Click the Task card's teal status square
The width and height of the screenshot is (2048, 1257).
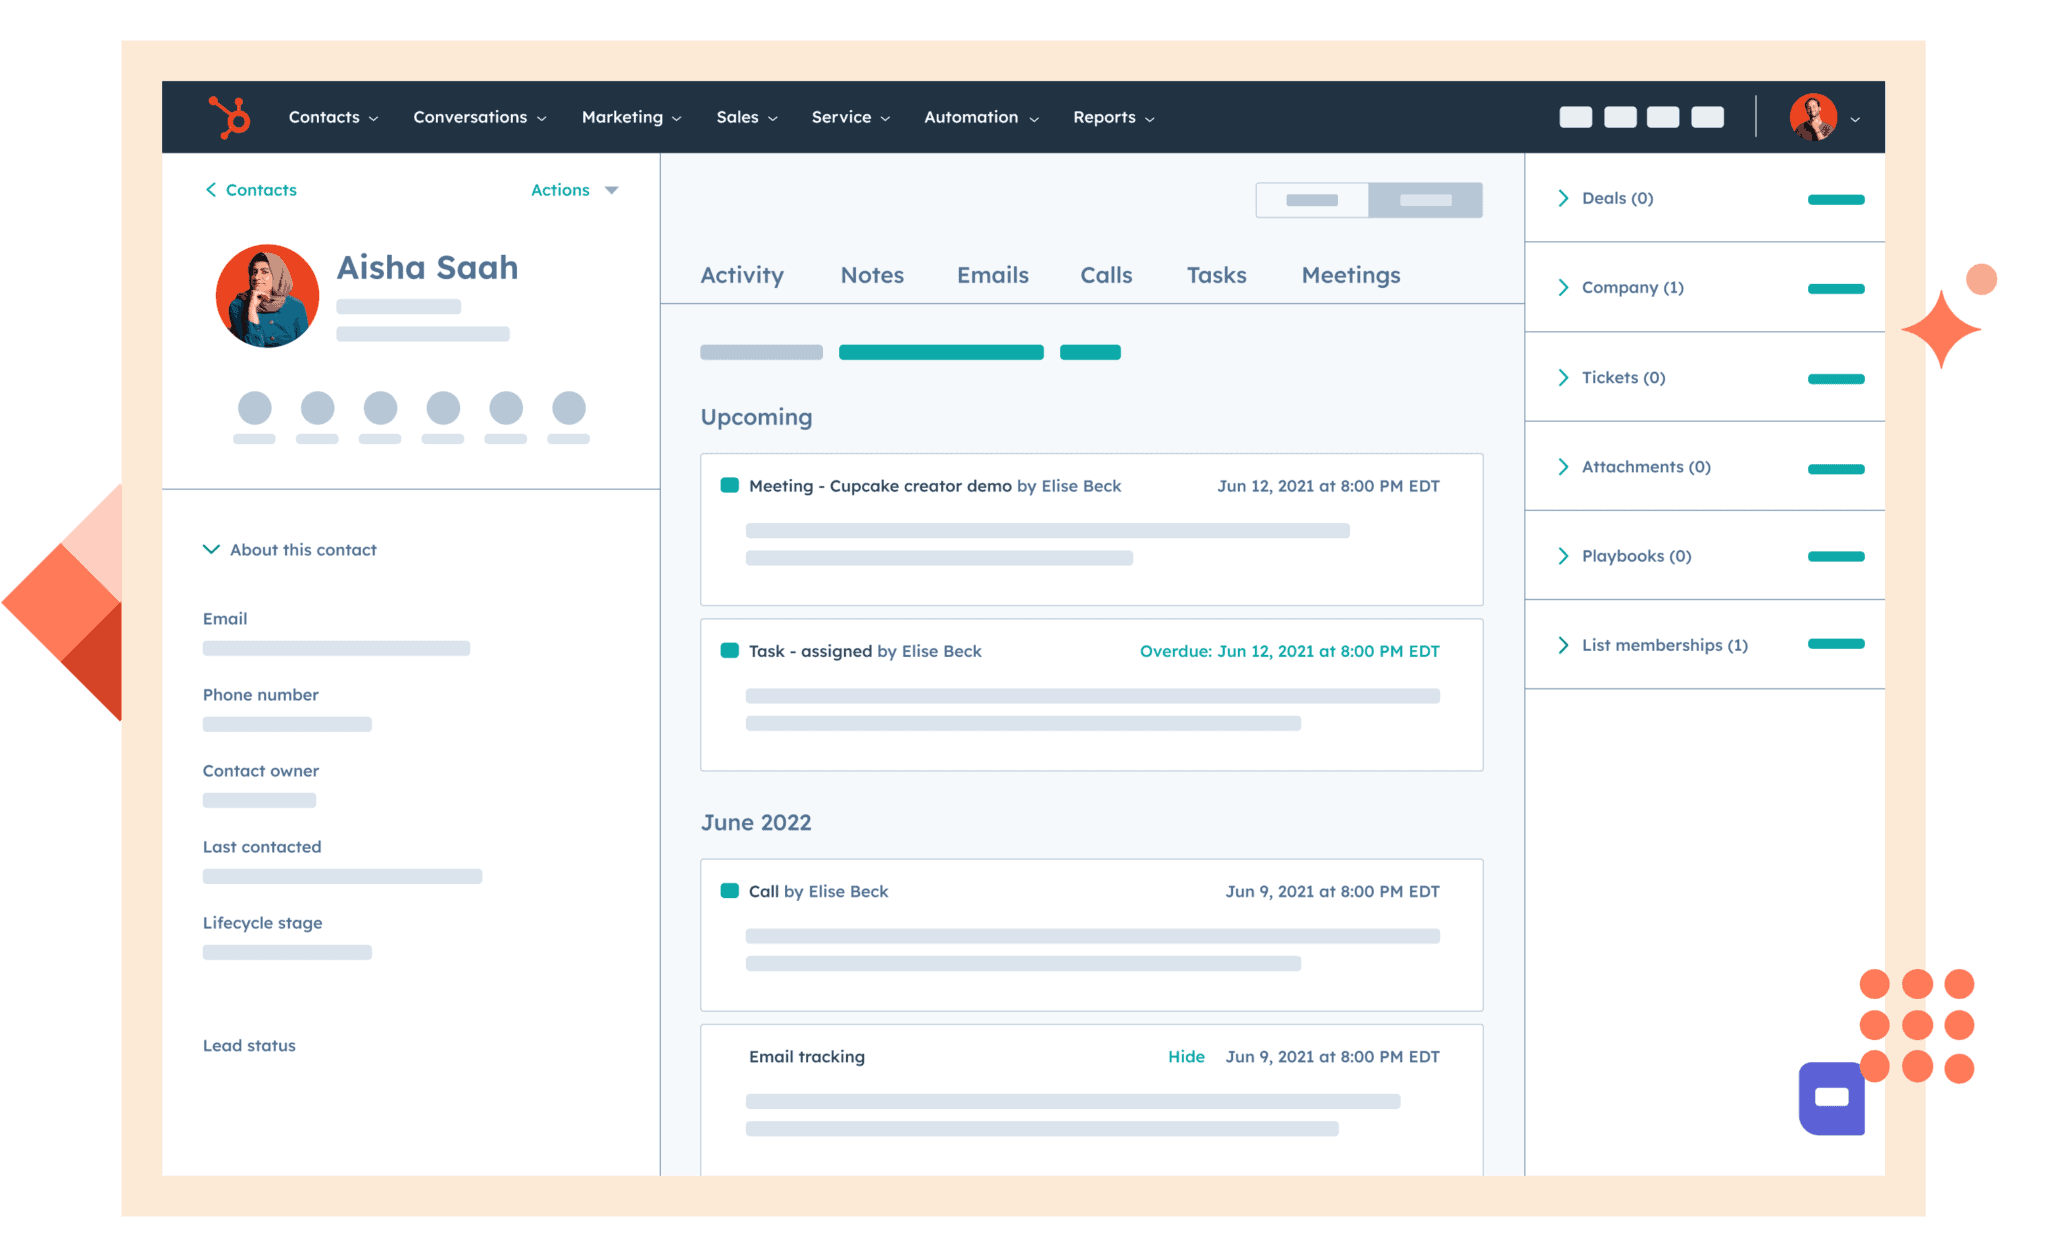729,650
